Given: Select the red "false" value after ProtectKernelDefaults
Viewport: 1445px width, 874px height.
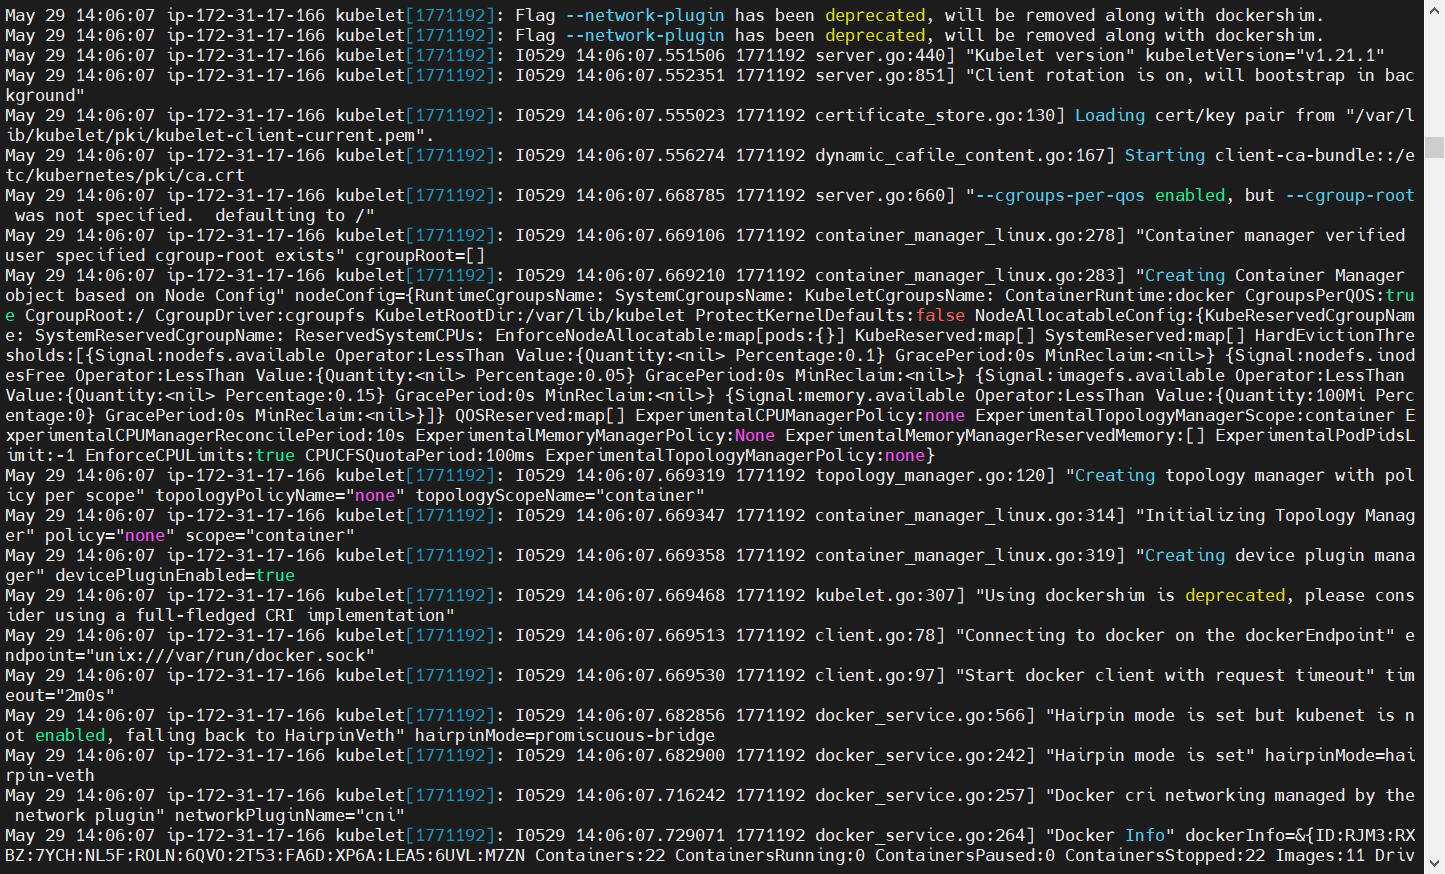Looking at the screenshot, I should pyautogui.click(x=940, y=315).
